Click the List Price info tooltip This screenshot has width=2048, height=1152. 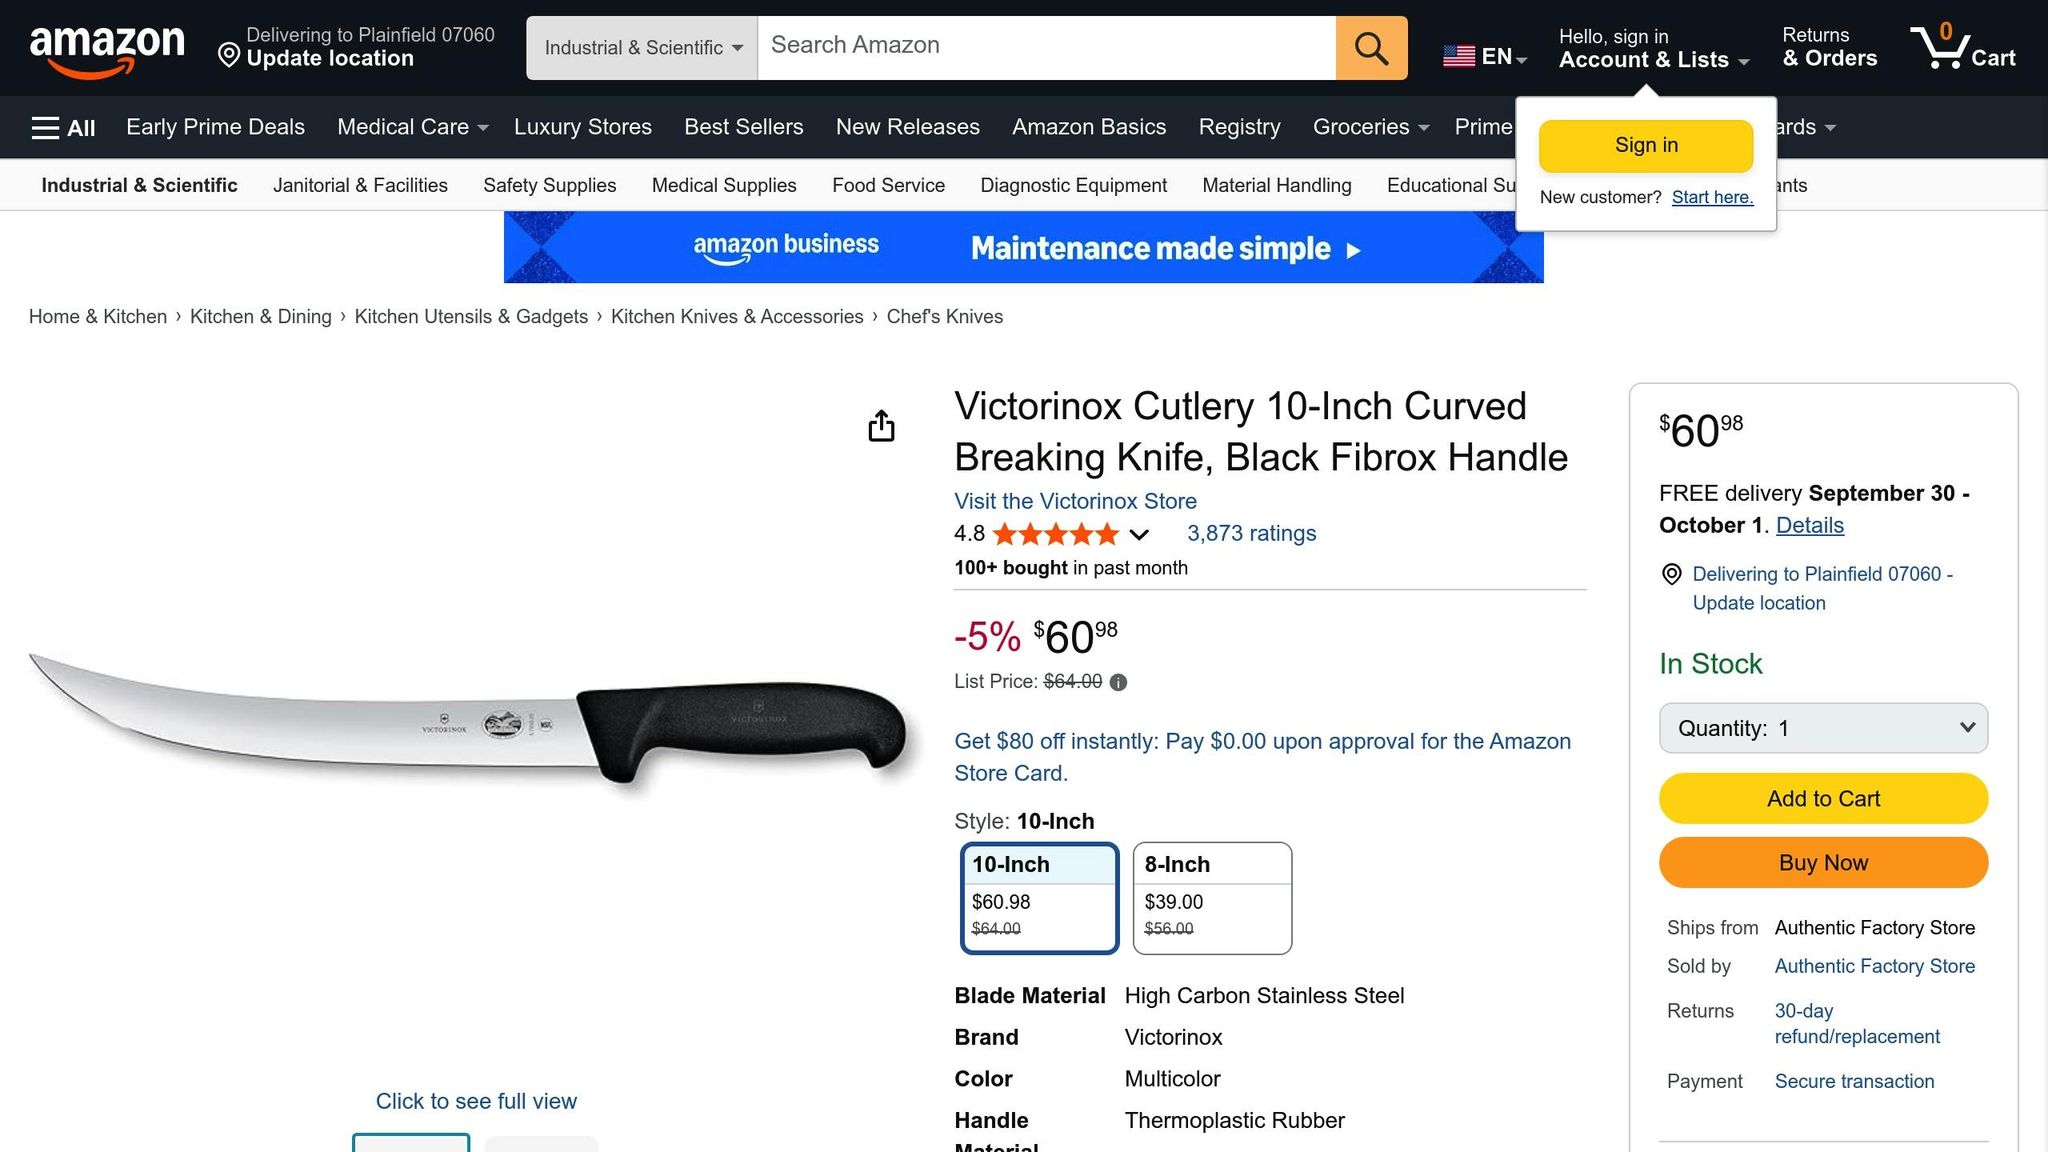coord(1118,682)
